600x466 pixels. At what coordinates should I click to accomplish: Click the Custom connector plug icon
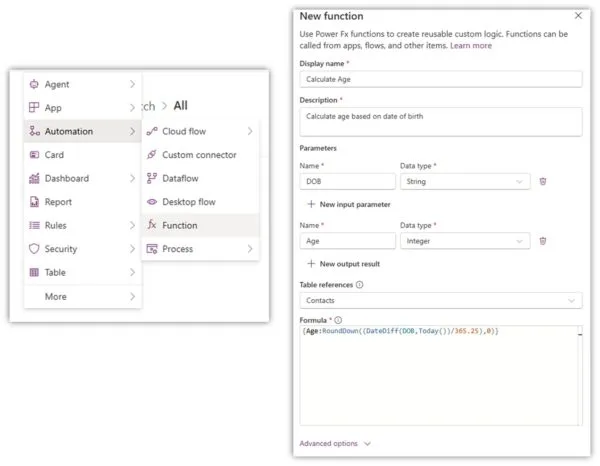[152, 155]
